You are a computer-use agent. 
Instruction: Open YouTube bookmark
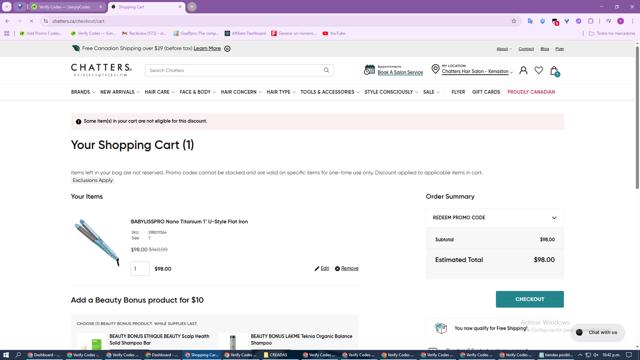pos(334,33)
